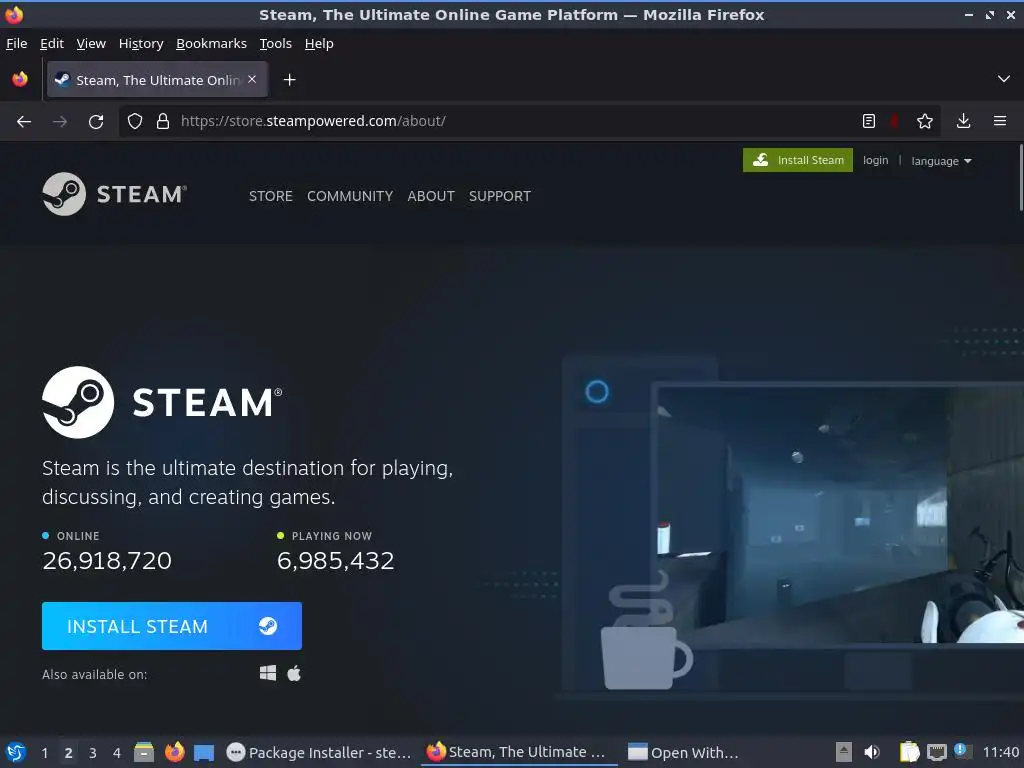This screenshot has height=768, width=1024.
Task: Click the taskbar clock 11:40
Action: (1000, 752)
